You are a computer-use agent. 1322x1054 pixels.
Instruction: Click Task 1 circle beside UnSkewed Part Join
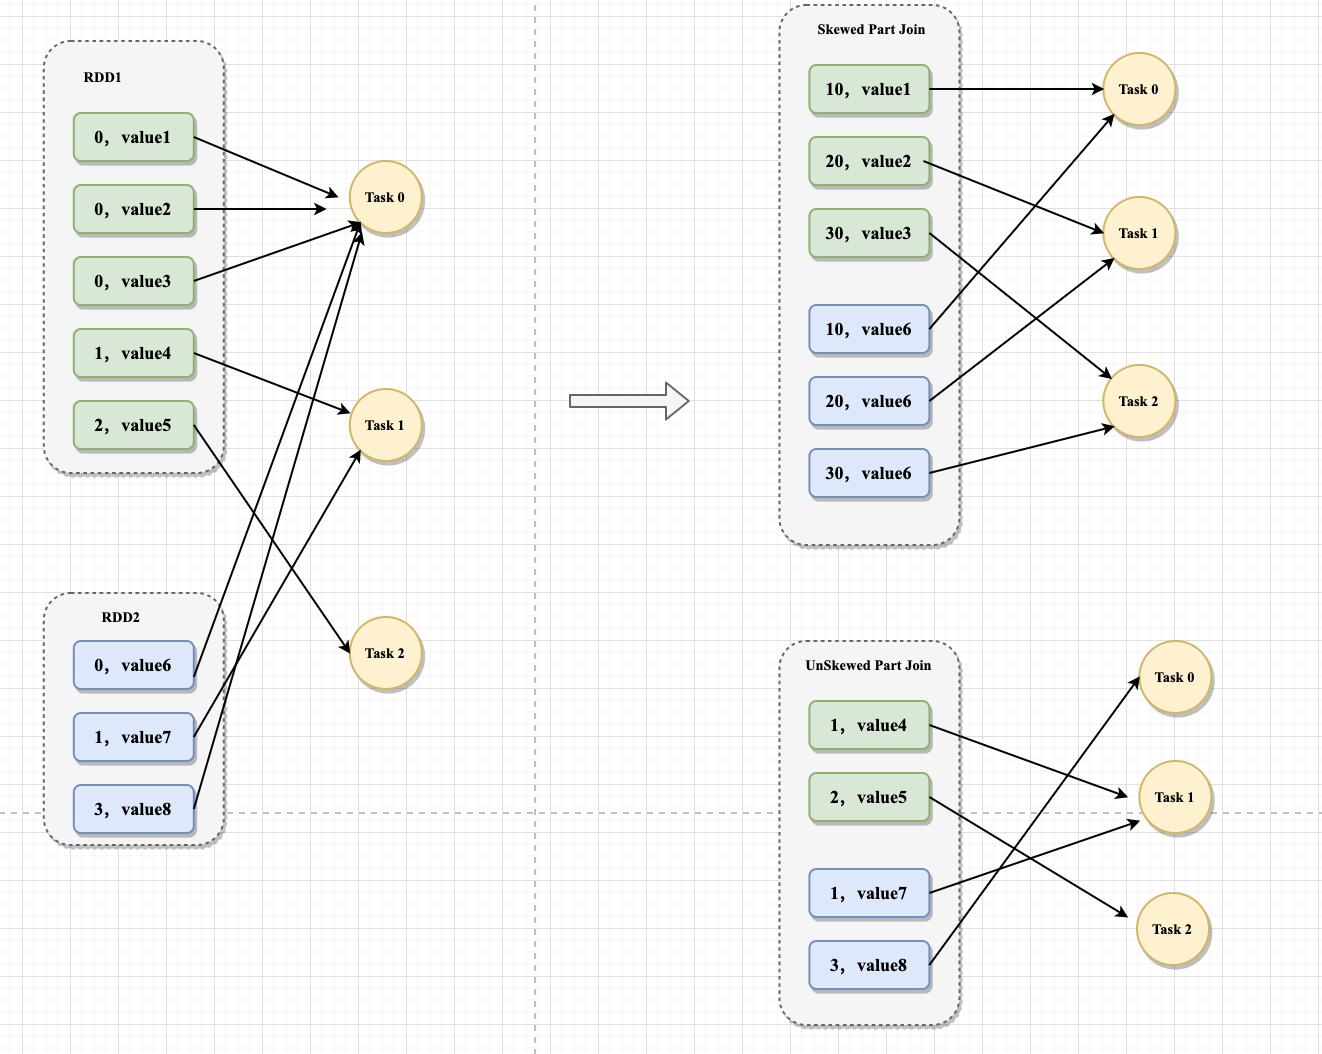click(1175, 797)
